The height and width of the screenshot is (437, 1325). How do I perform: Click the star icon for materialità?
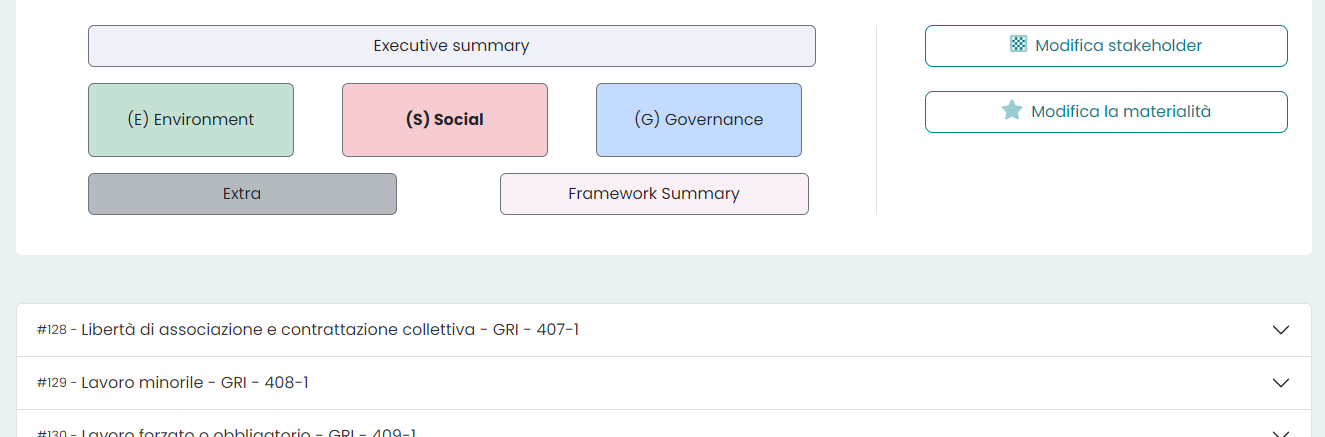(x=1012, y=111)
